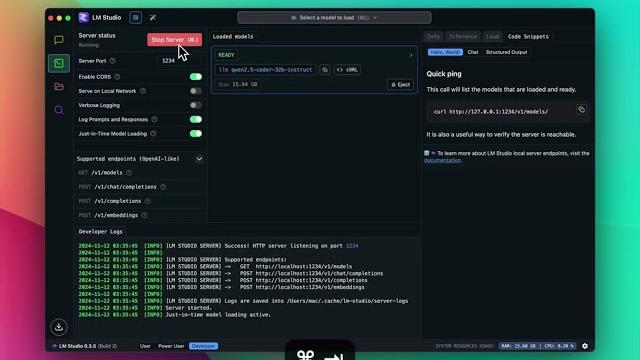Select the Hello, World! snippet tab

click(445, 52)
